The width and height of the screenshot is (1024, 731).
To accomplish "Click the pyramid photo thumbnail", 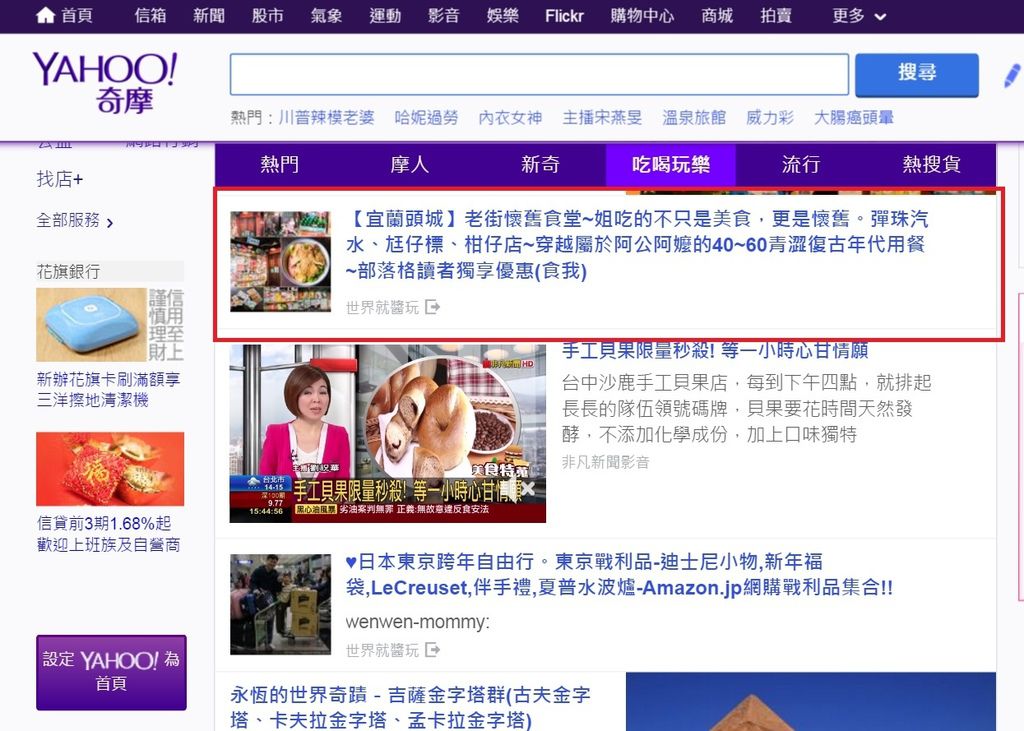I will (x=810, y=702).
